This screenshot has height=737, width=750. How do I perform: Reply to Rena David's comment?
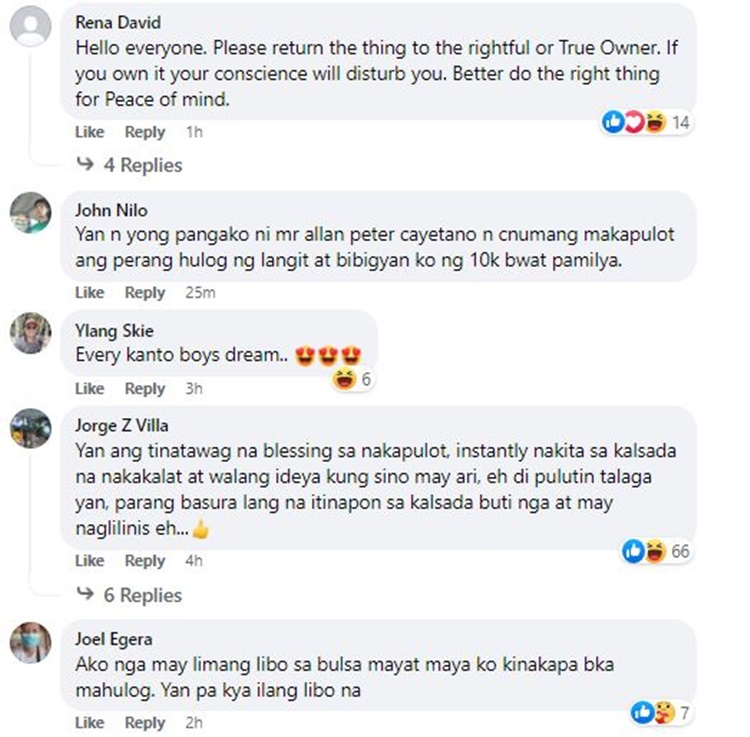pos(145,132)
